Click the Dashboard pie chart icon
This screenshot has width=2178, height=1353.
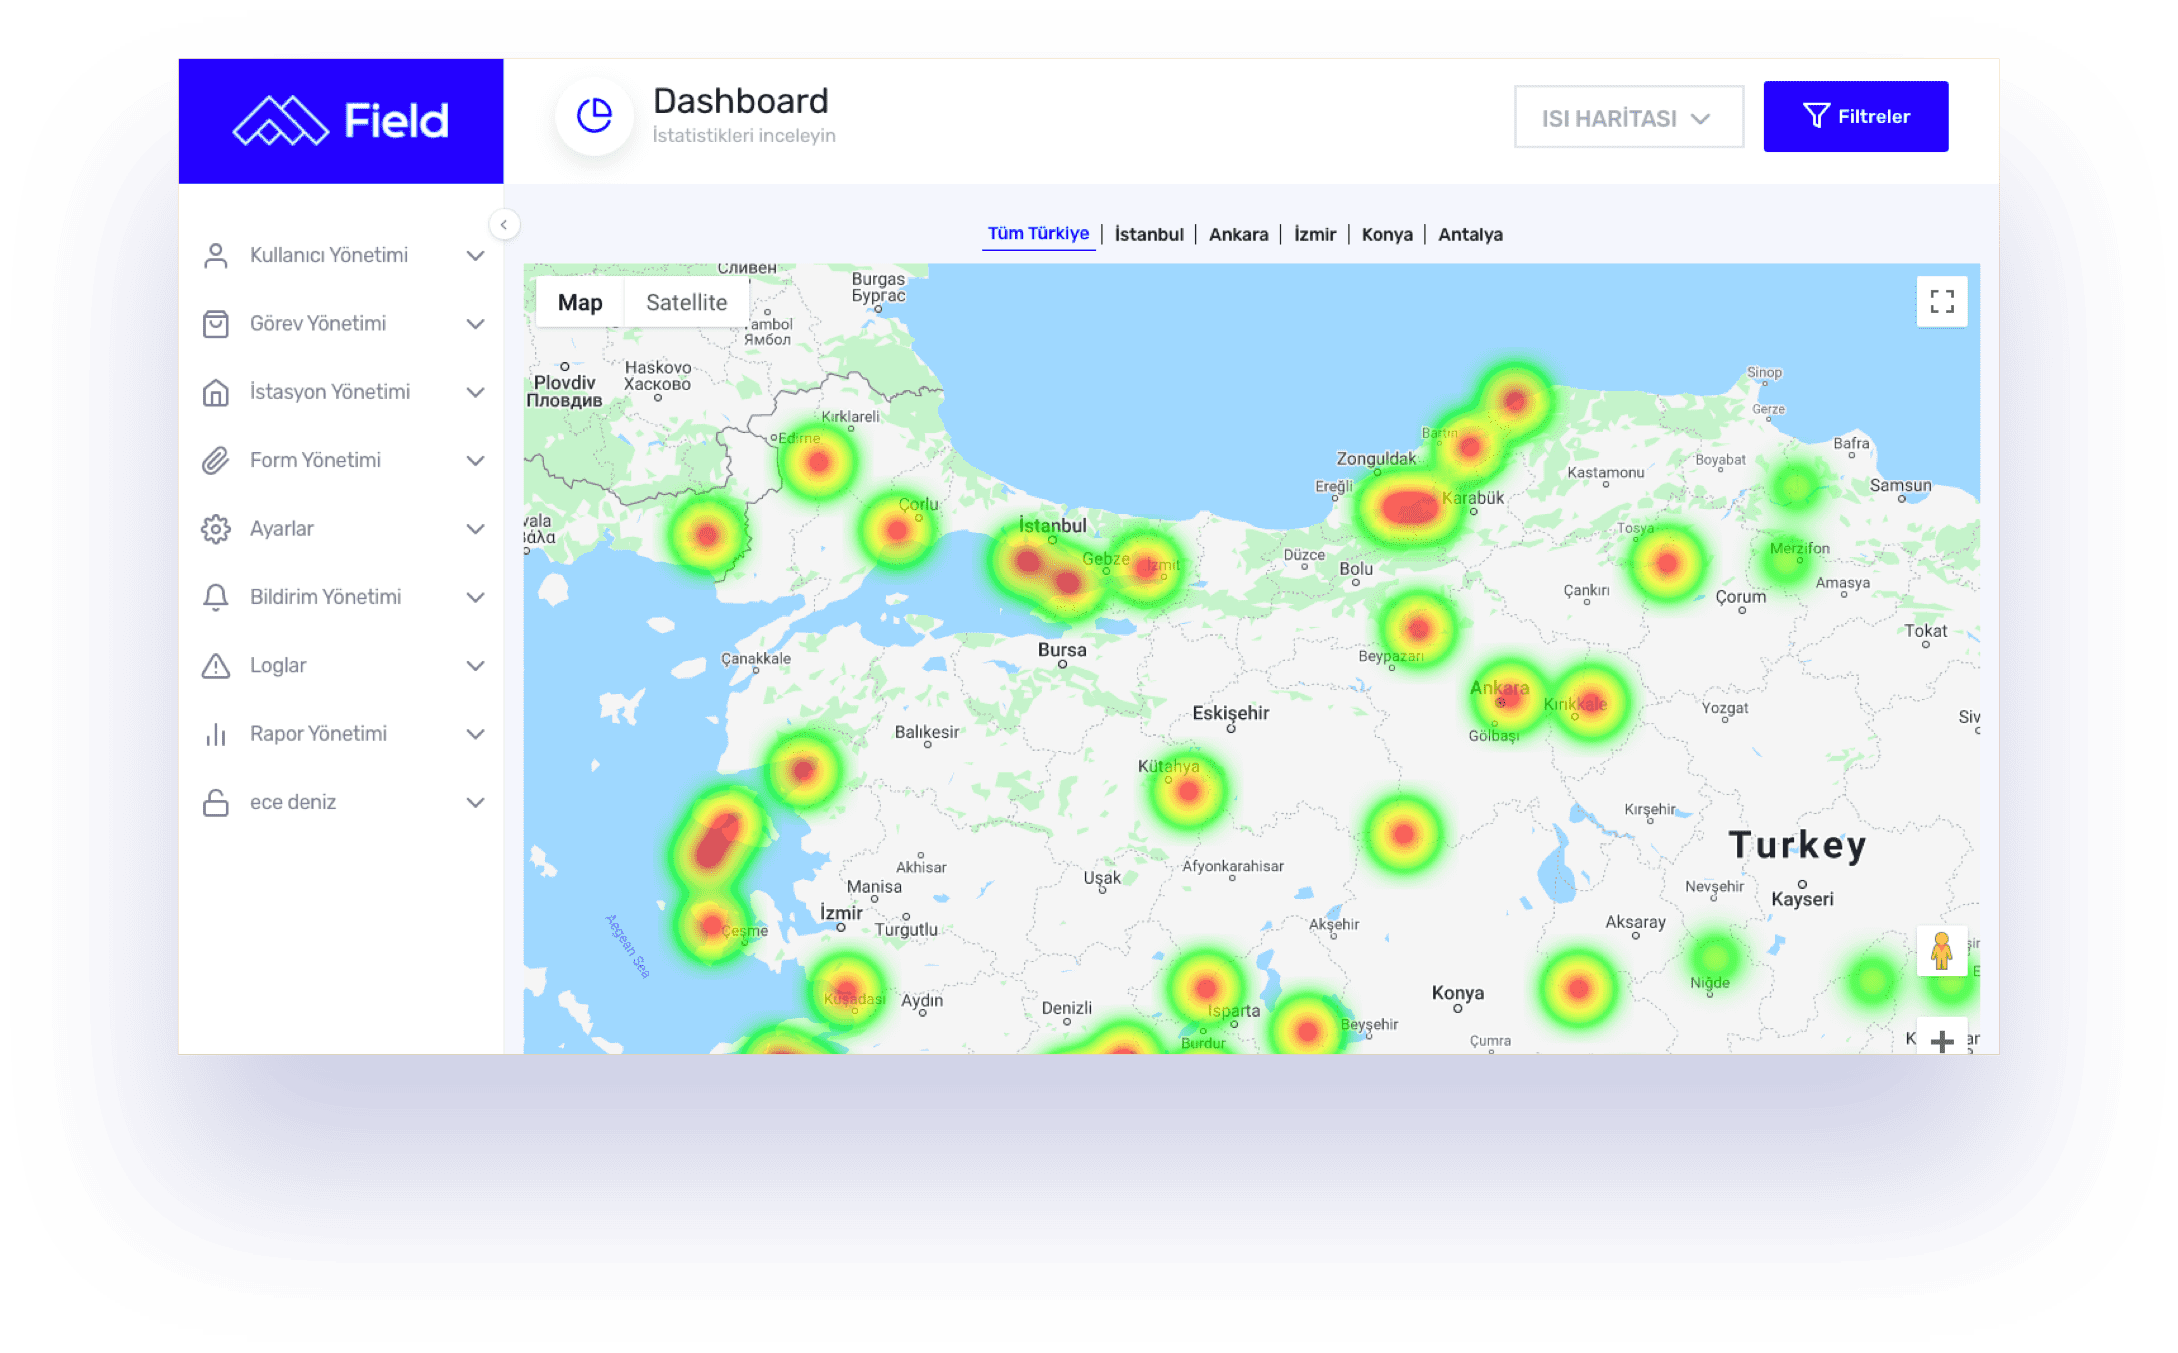[595, 116]
